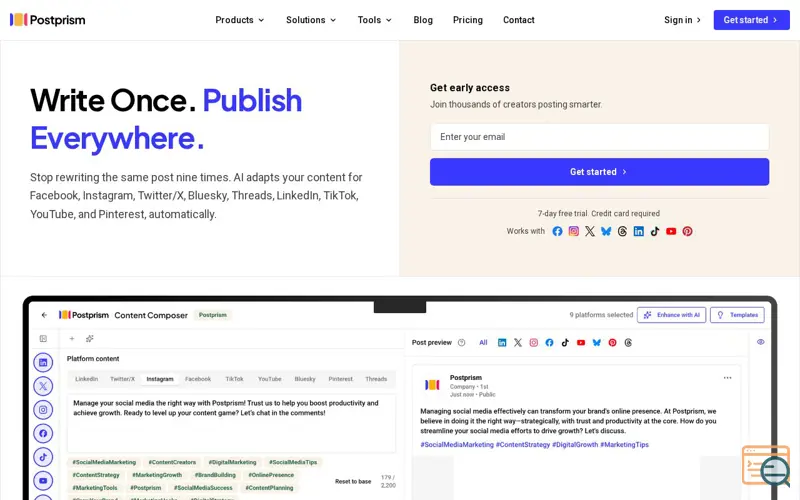
Task: Open the Pricing page from navigation
Action: [468, 20]
